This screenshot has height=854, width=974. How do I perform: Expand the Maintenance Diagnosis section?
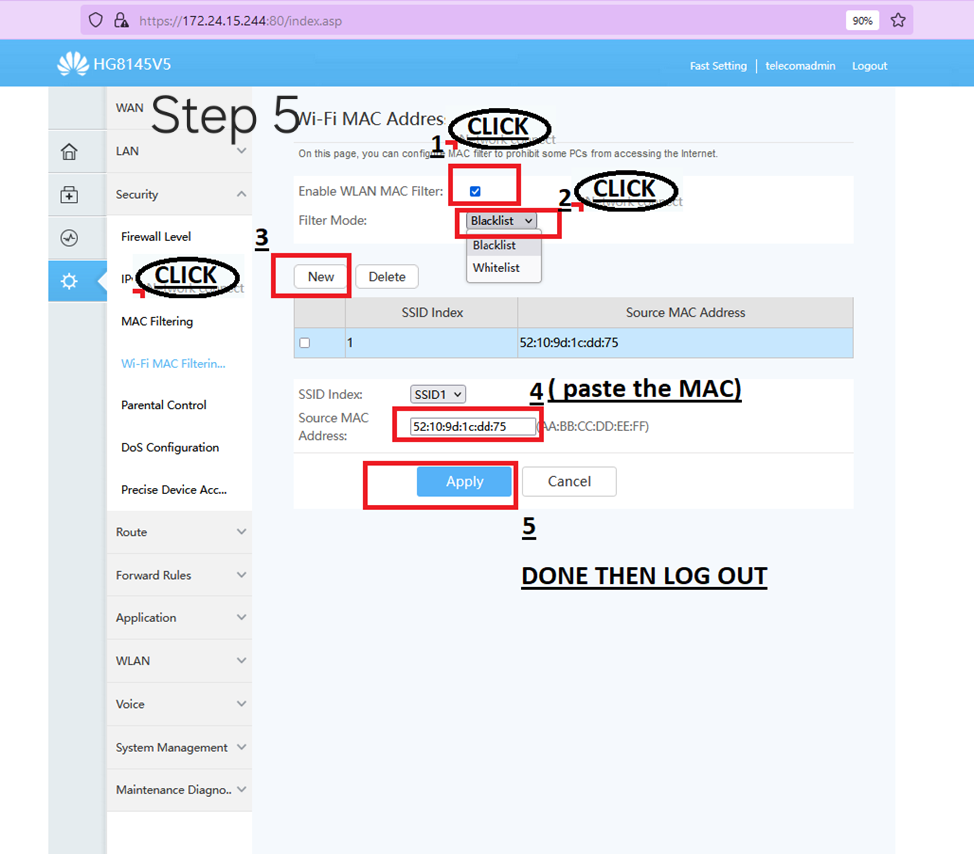pyautogui.click(x=180, y=790)
